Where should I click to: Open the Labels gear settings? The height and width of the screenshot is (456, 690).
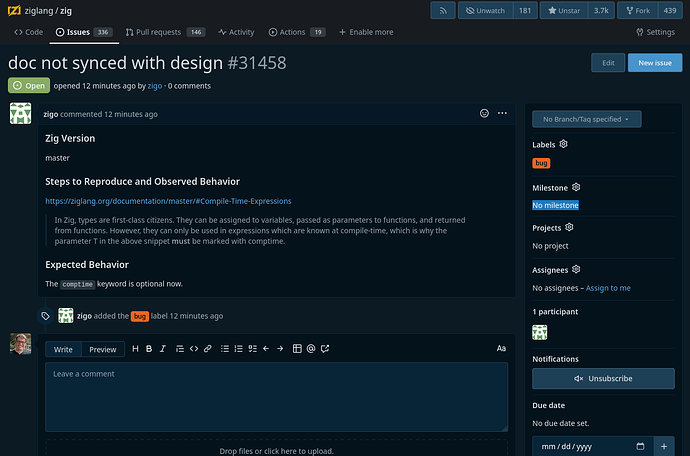[563, 144]
